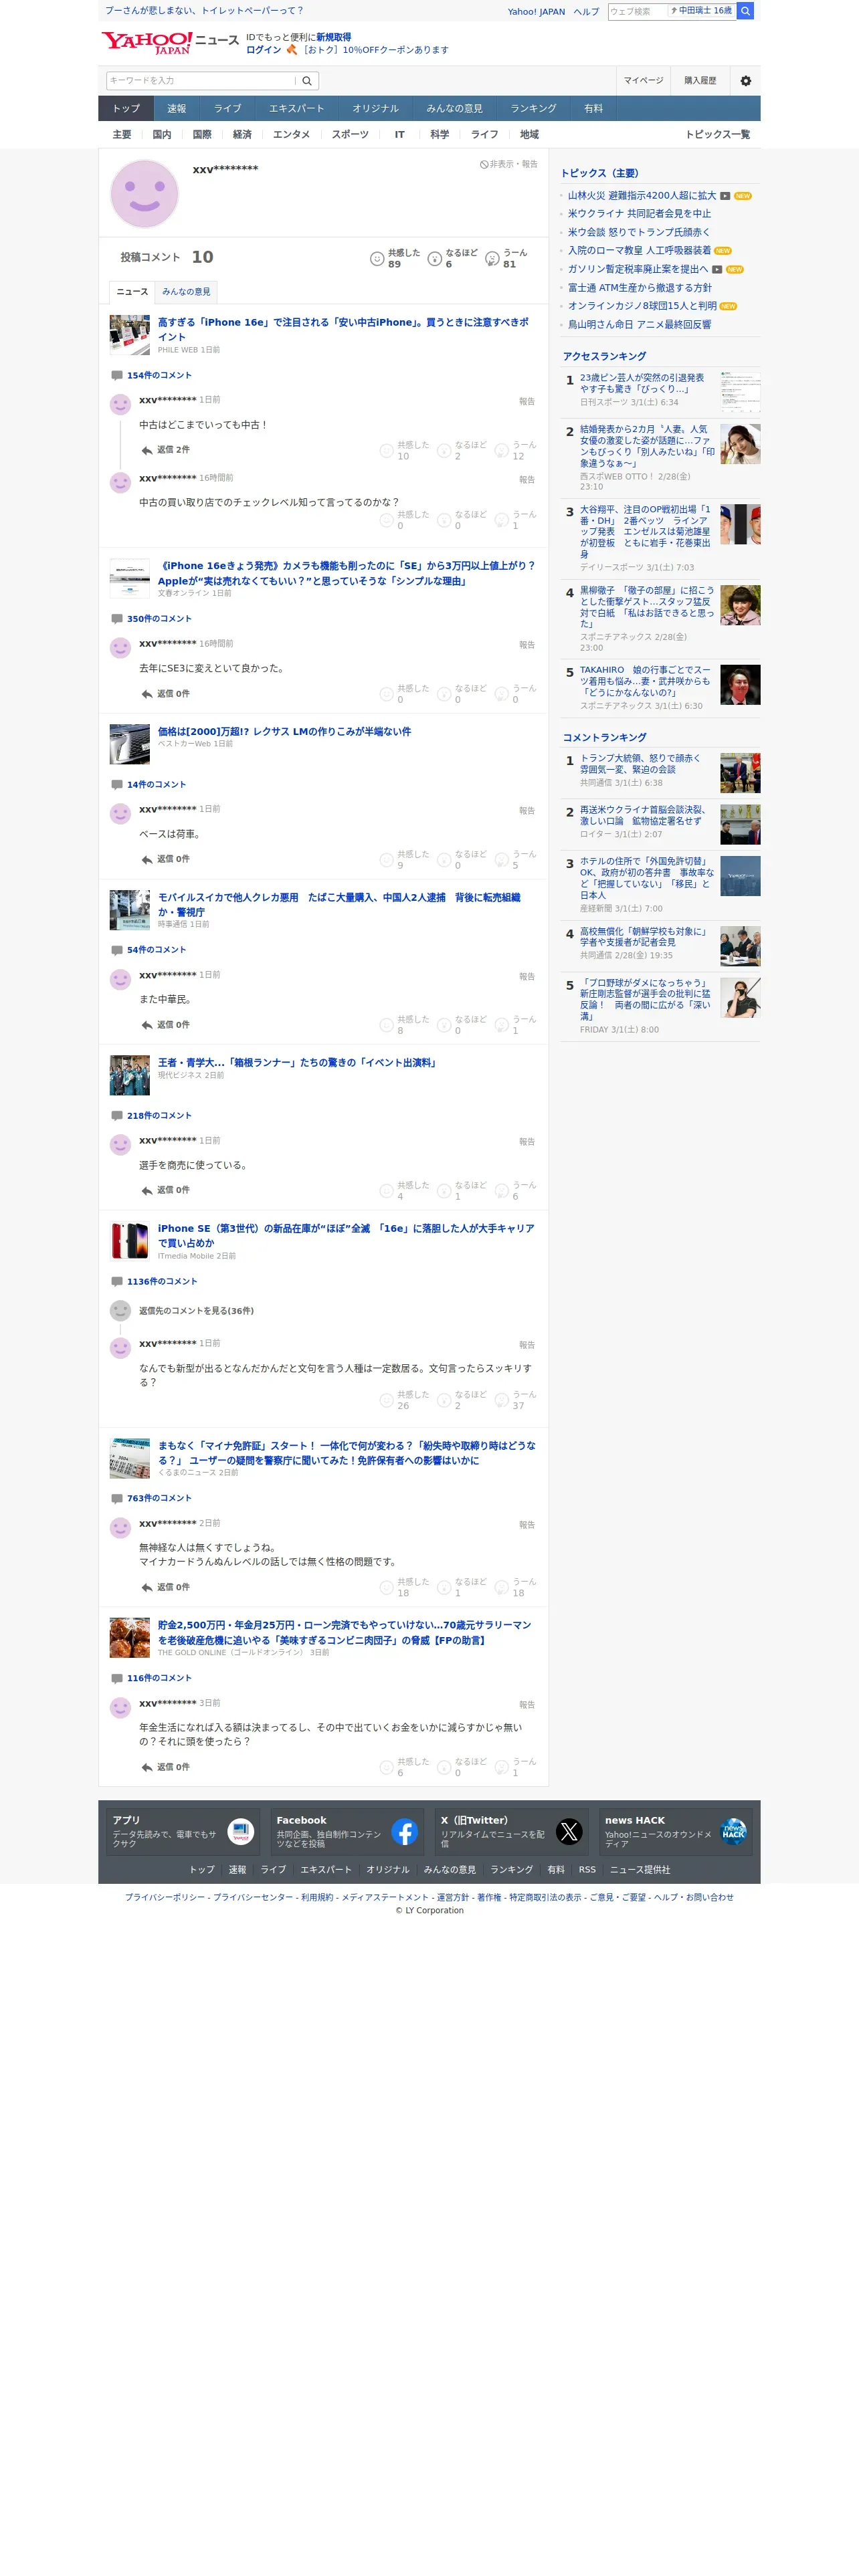859x2576 pixels.
Task: Click the user avatar smiley image
Action: click(x=144, y=193)
